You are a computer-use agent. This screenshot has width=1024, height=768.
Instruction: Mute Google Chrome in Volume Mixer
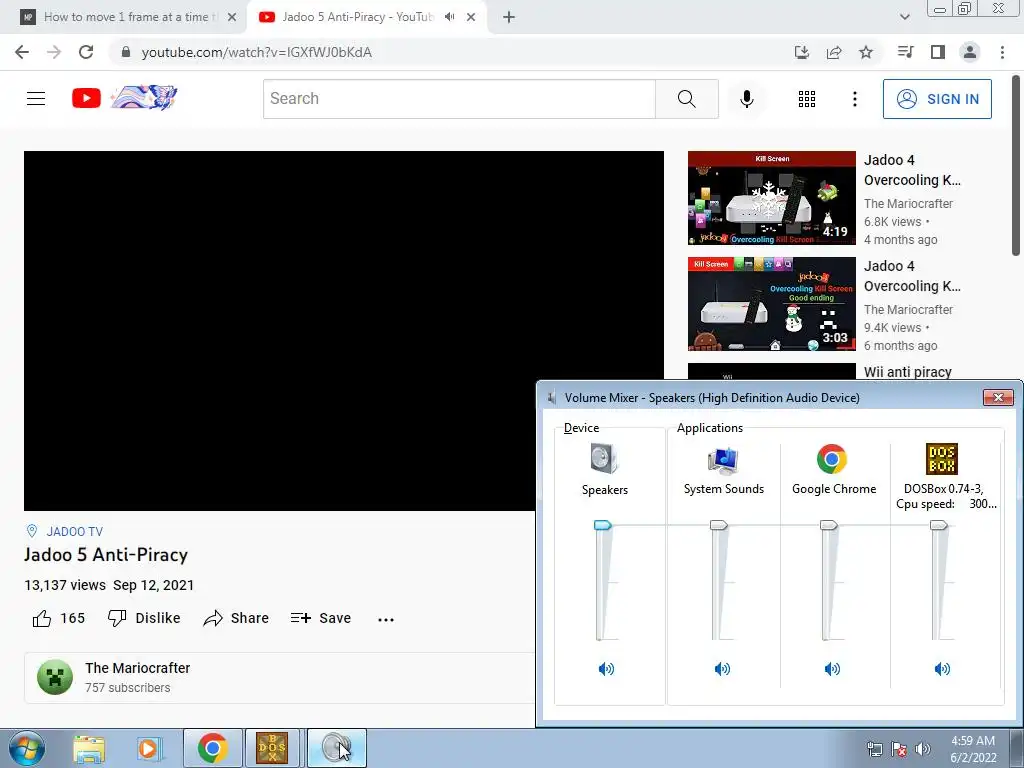click(832, 669)
